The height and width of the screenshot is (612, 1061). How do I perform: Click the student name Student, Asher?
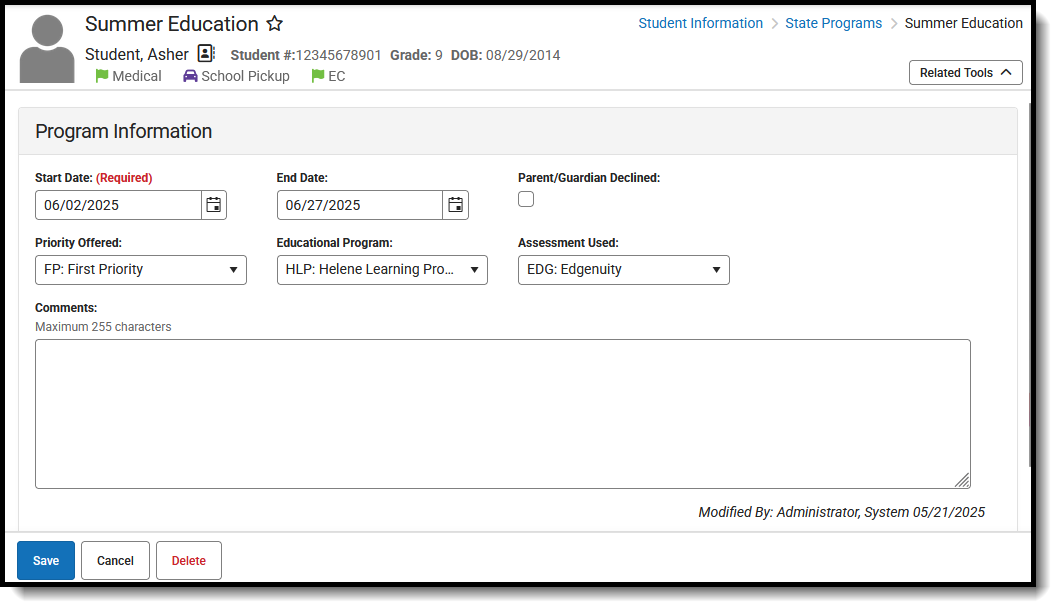(x=137, y=54)
